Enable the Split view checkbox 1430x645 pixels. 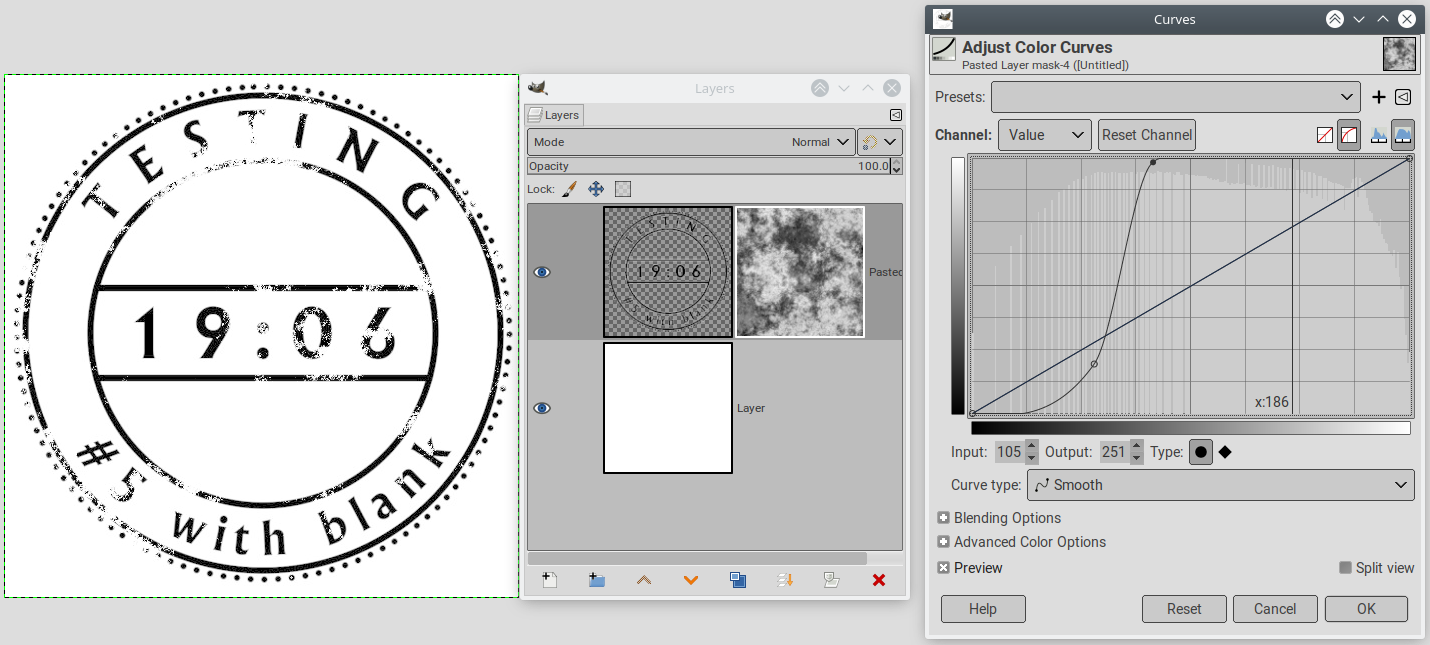tap(1345, 568)
